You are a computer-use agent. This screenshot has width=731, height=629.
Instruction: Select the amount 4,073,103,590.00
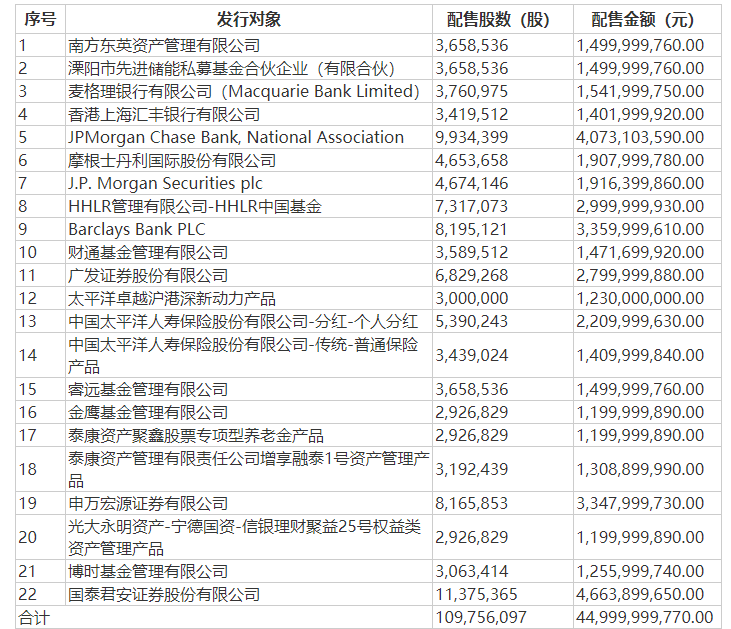point(640,137)
